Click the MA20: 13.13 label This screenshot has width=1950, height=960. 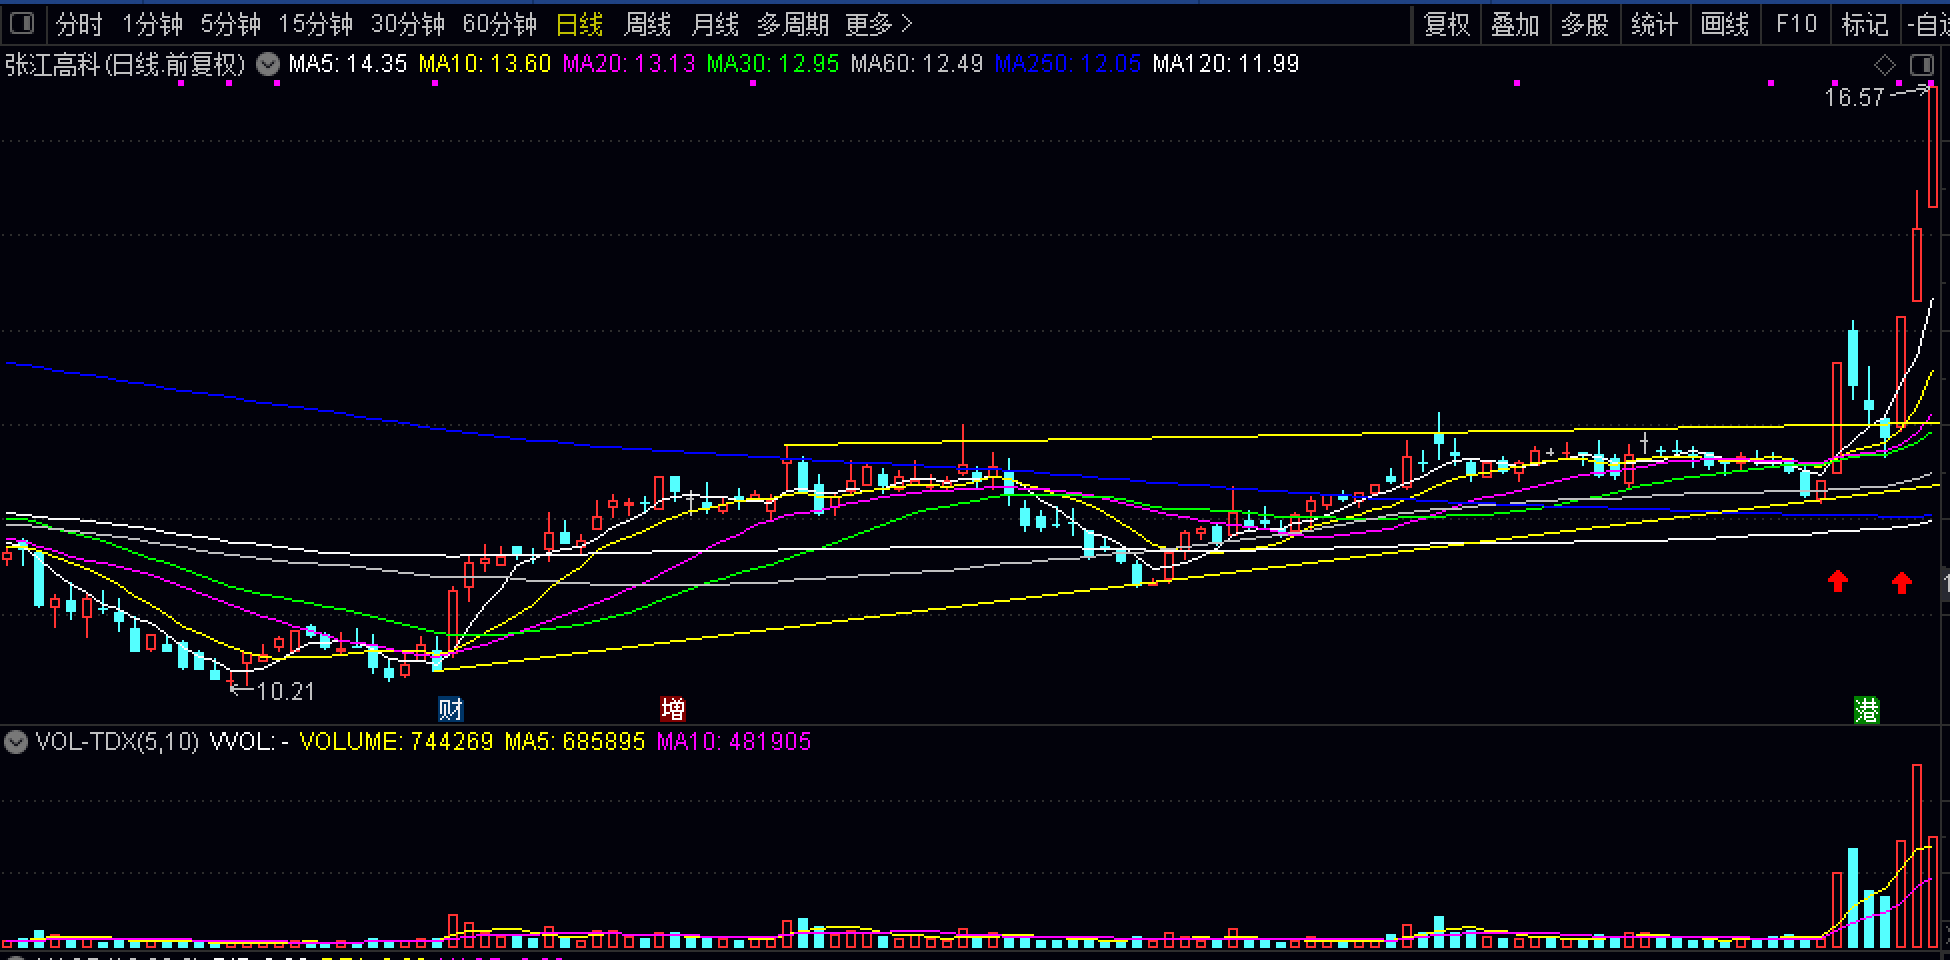(x=629, y=64)
